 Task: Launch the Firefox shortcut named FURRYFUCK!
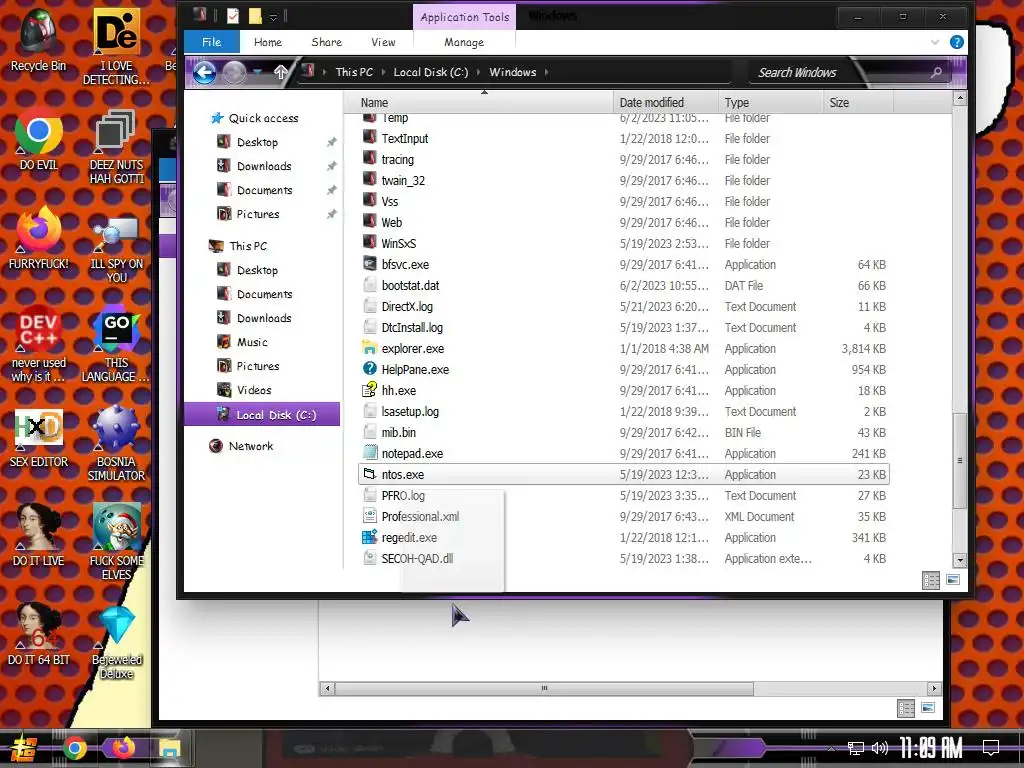coord(39,238)
